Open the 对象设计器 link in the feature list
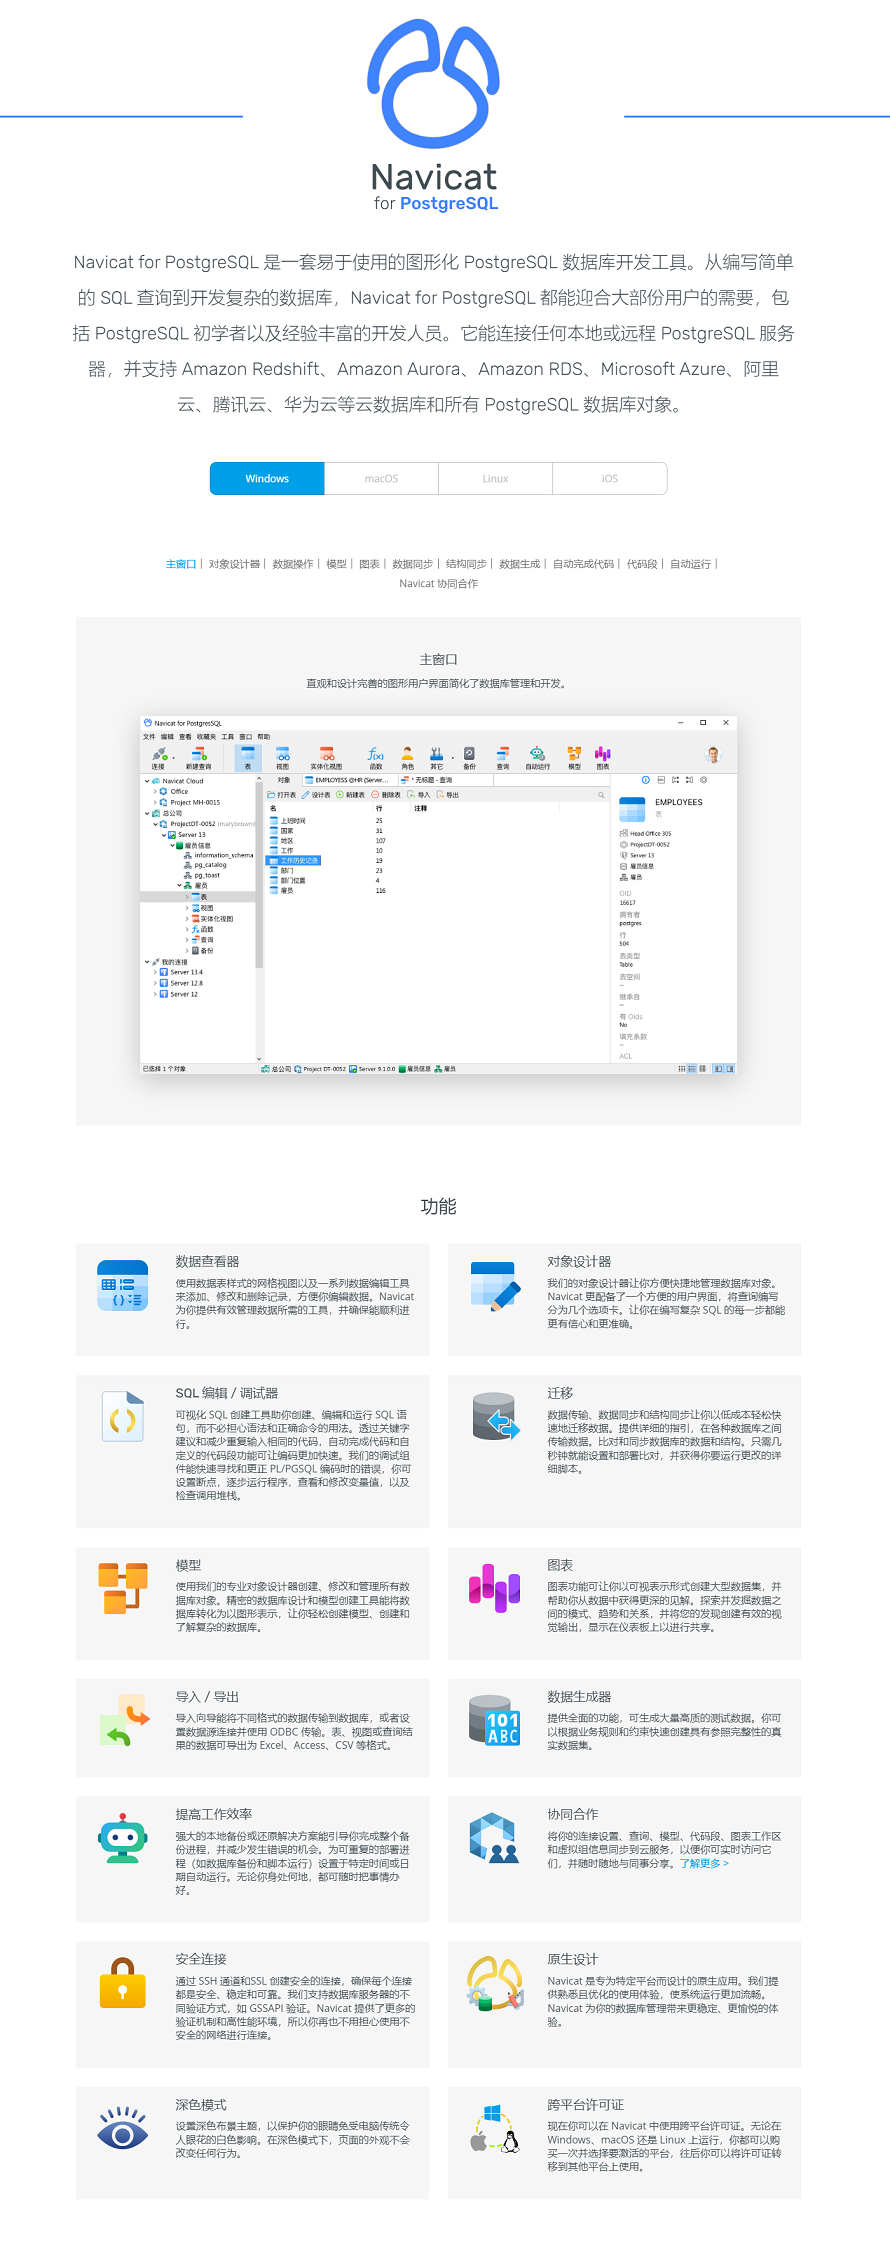This screenshot has width=890, height=2268. (x=234, y=564)
